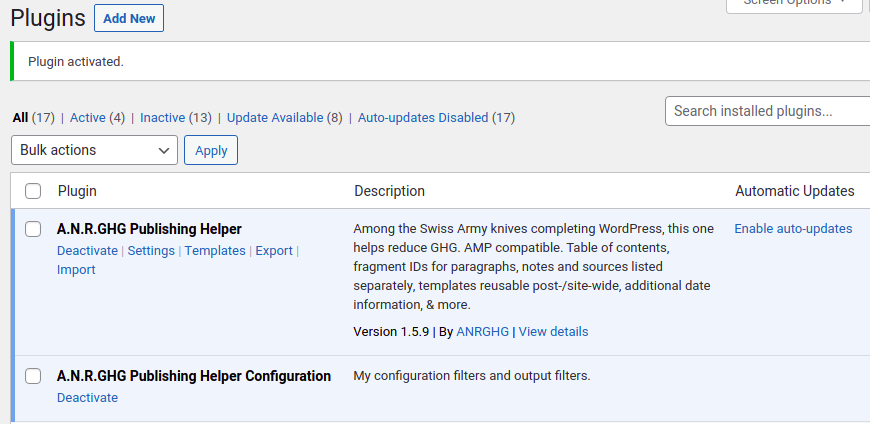Toggle the select-all plugins checkbox
The width and height of the screenshot is (870, 424).
(33, 191)
